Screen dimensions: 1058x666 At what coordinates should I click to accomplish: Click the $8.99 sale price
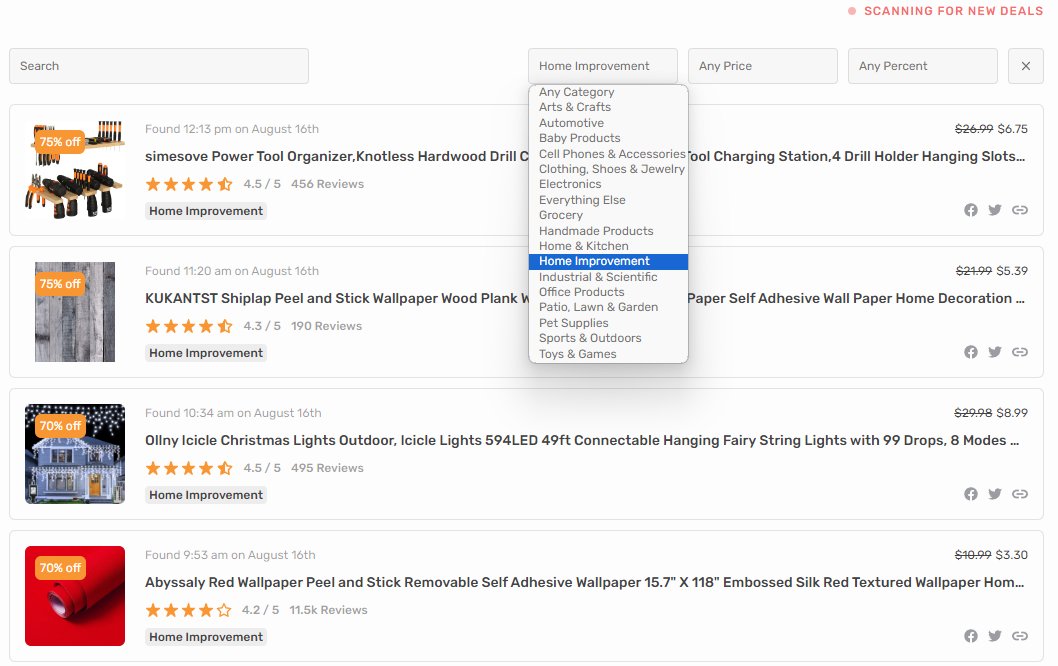pyautogui.click(x=1012, y=413)
